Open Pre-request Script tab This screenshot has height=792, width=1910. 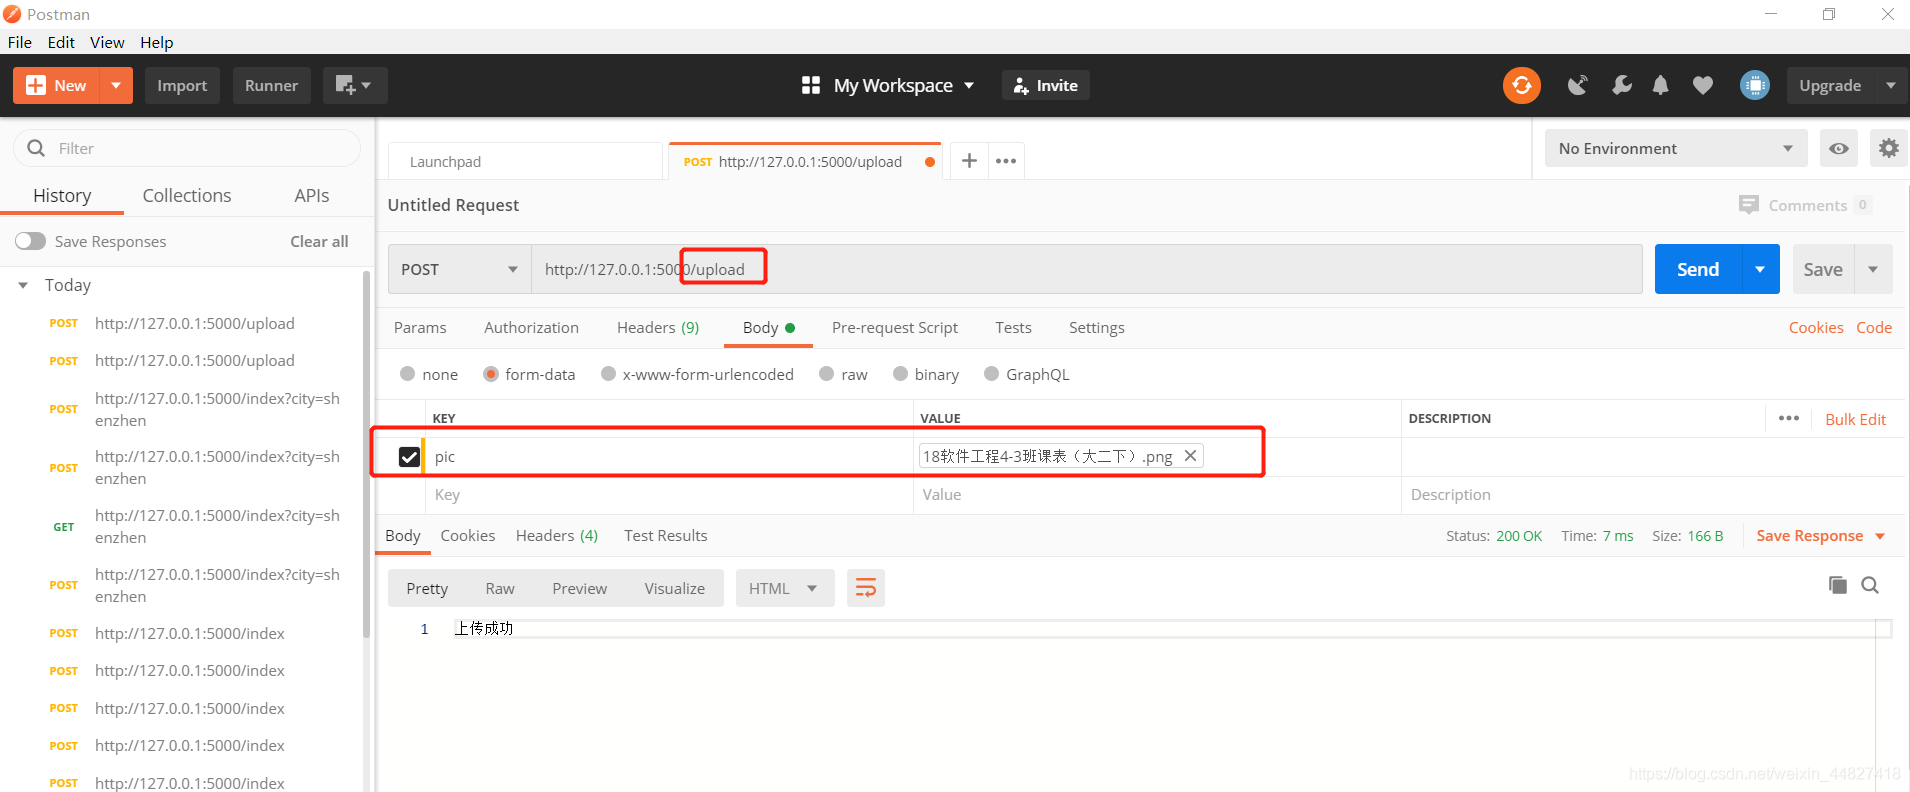pyautogui.click(x=895, y=327)
